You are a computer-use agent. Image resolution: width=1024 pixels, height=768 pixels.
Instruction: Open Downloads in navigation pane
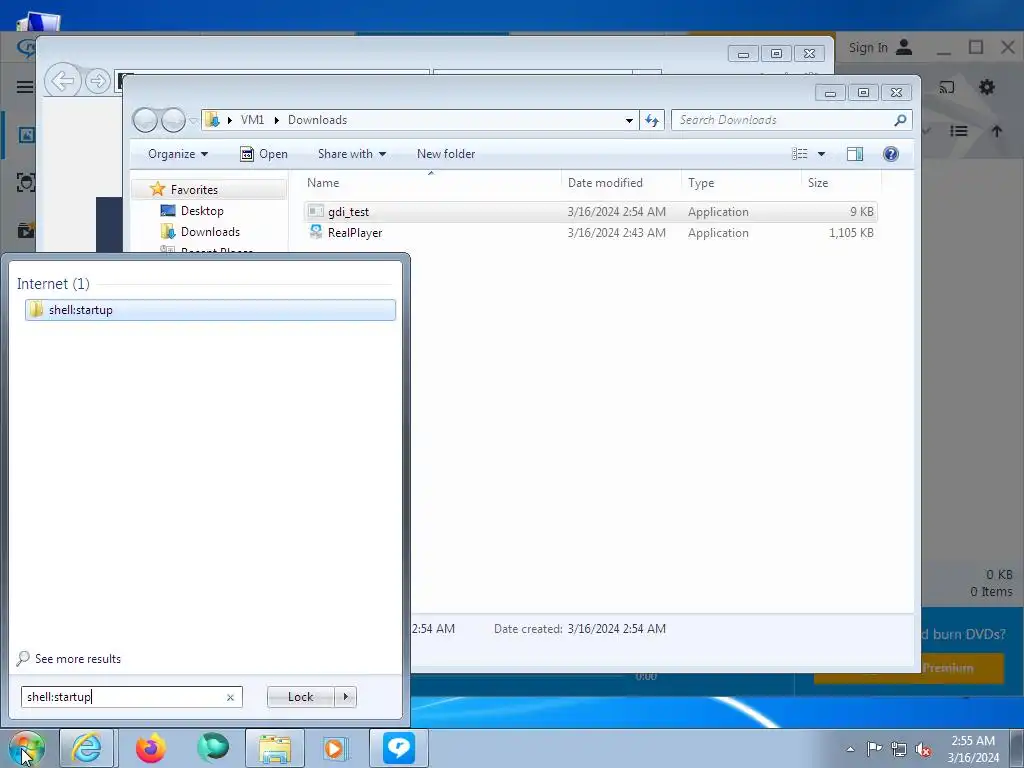[x=210, y=232]
